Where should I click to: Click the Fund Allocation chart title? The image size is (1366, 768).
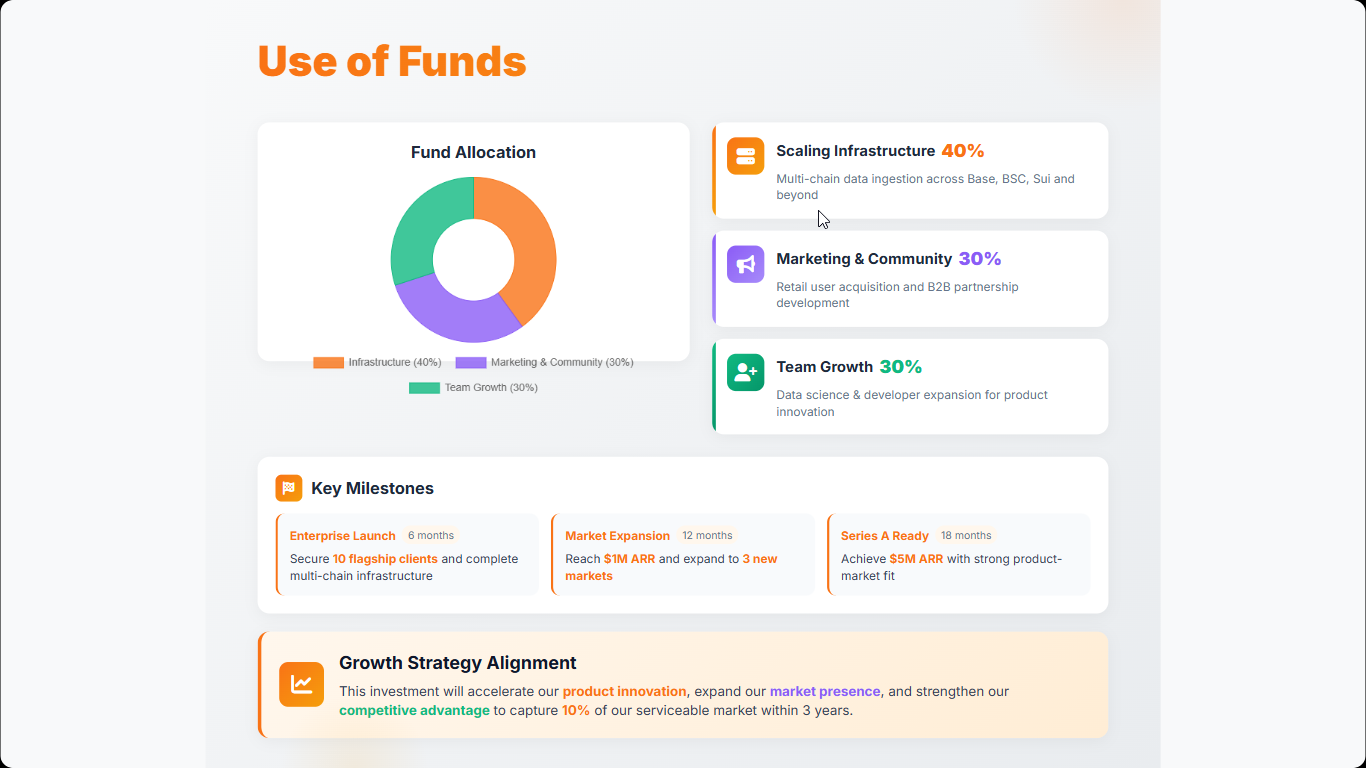(473, 152)
